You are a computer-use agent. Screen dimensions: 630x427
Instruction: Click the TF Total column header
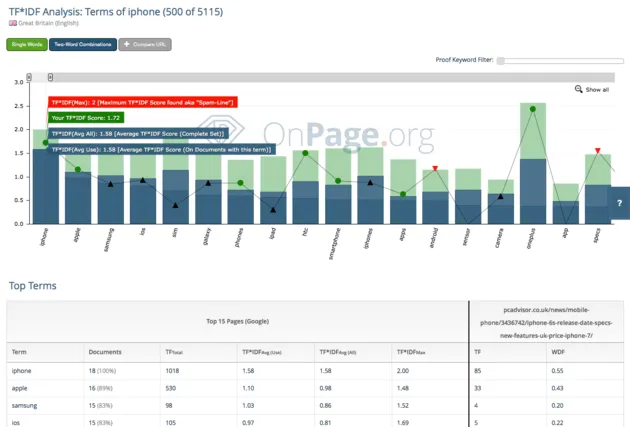(x=174, y=352)
